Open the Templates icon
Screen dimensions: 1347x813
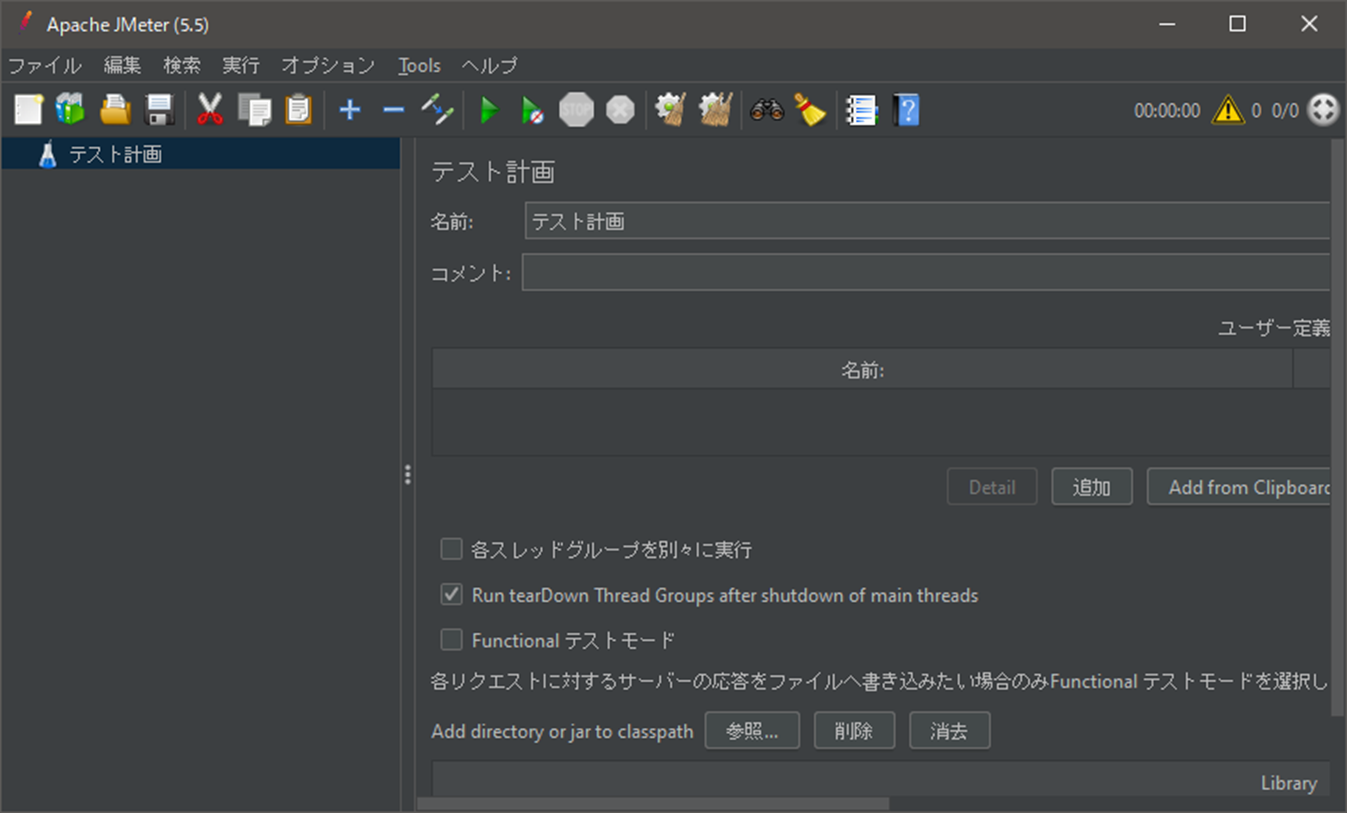point(69,110)
